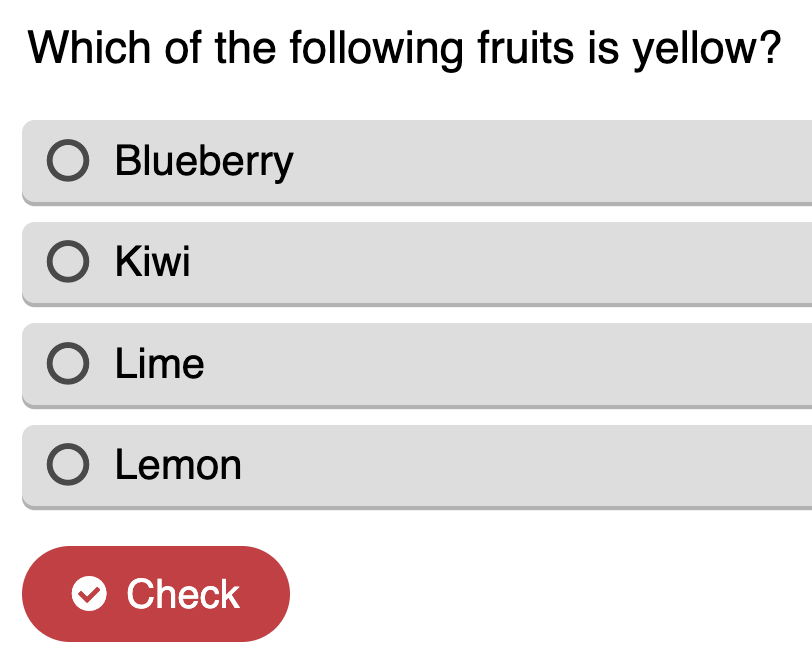Click the white checkmark icon inside Check button
812x654 pixels.
89,593
